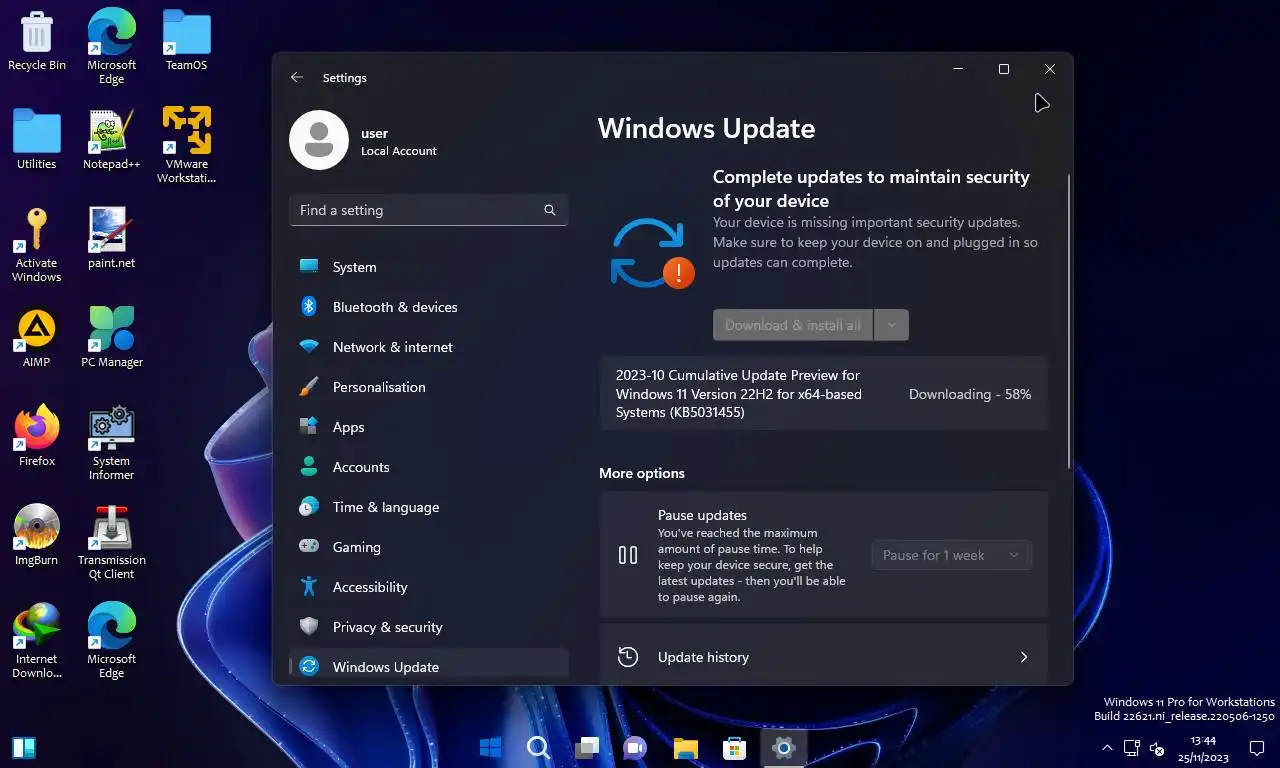Open the Update history row

click(x=823, y=657)
